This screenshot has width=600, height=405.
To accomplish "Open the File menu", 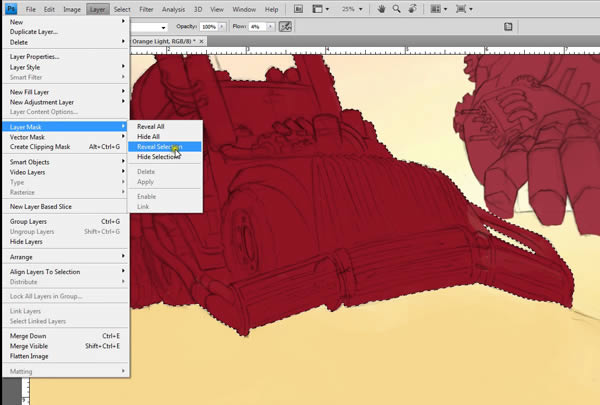I will pyautogui.click(x=31, y=9).
